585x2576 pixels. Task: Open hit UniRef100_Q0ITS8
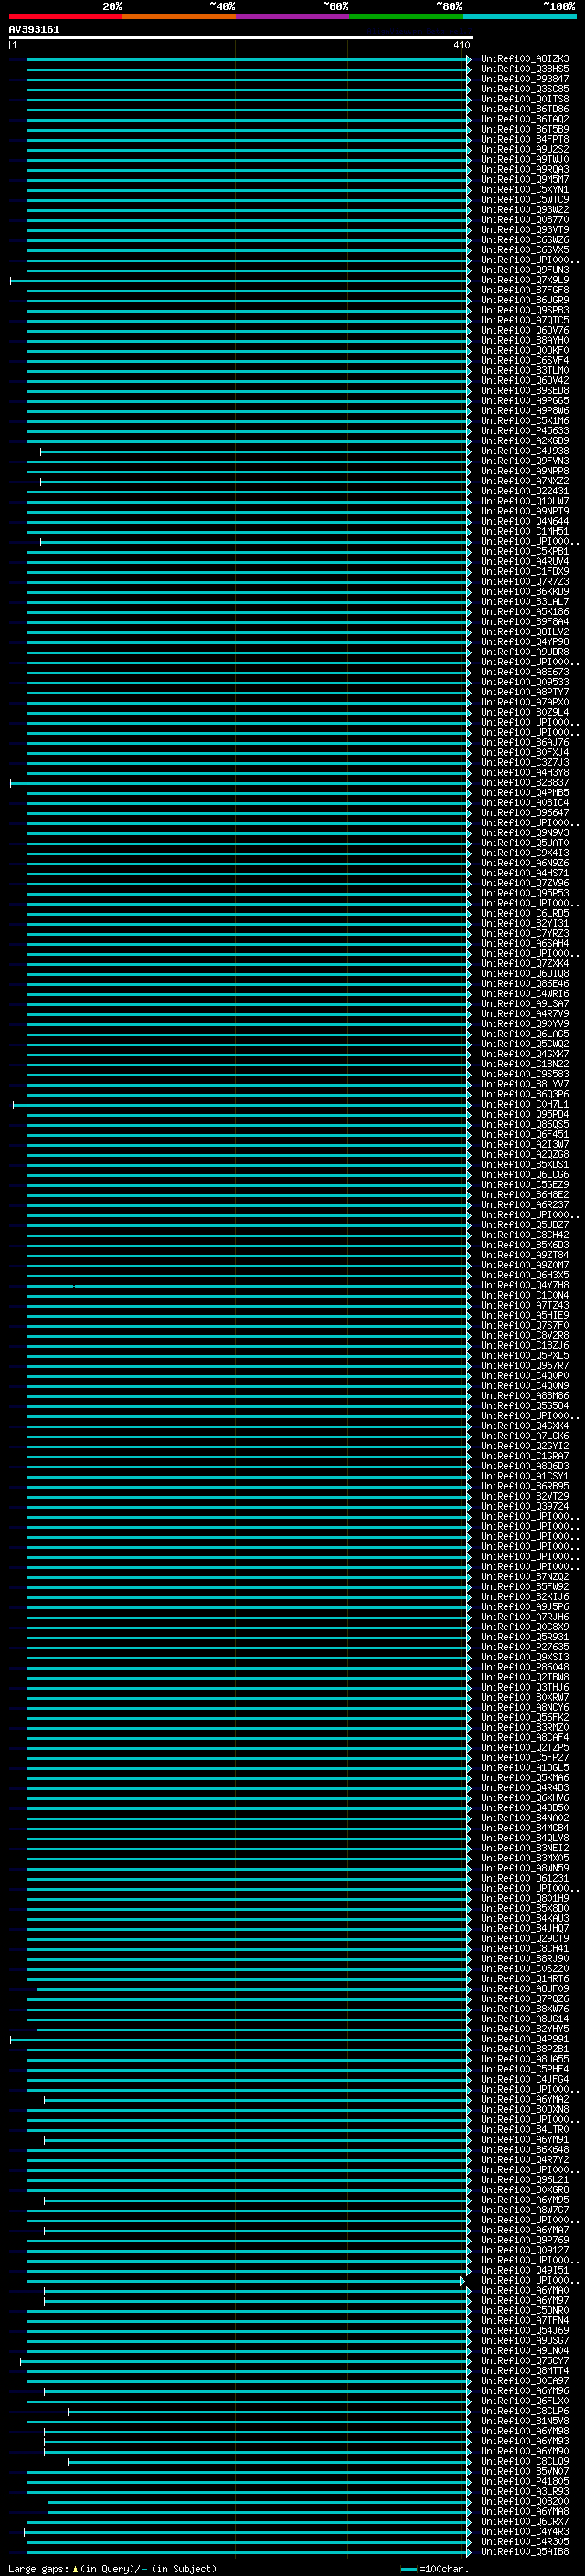point(525,99)
